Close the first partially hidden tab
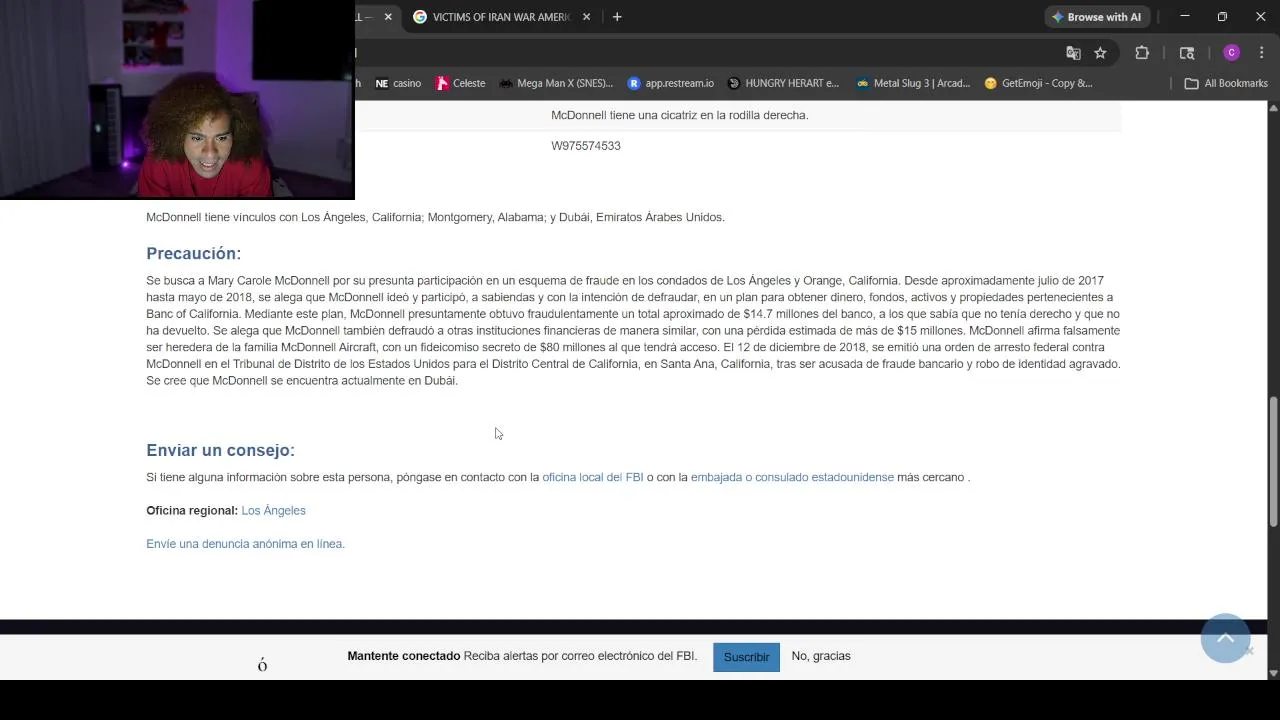1280x720 pixels. coord(388,17)
